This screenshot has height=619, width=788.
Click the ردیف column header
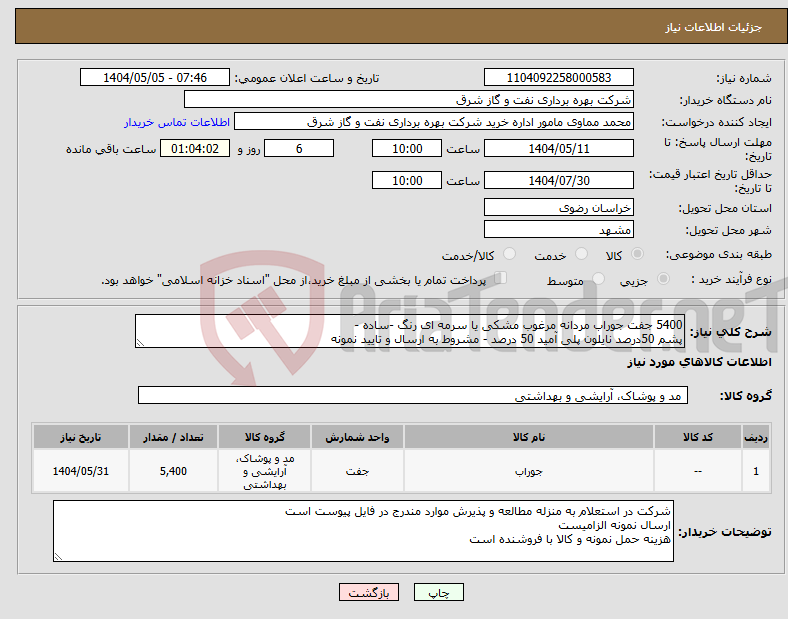click(756, 437)
